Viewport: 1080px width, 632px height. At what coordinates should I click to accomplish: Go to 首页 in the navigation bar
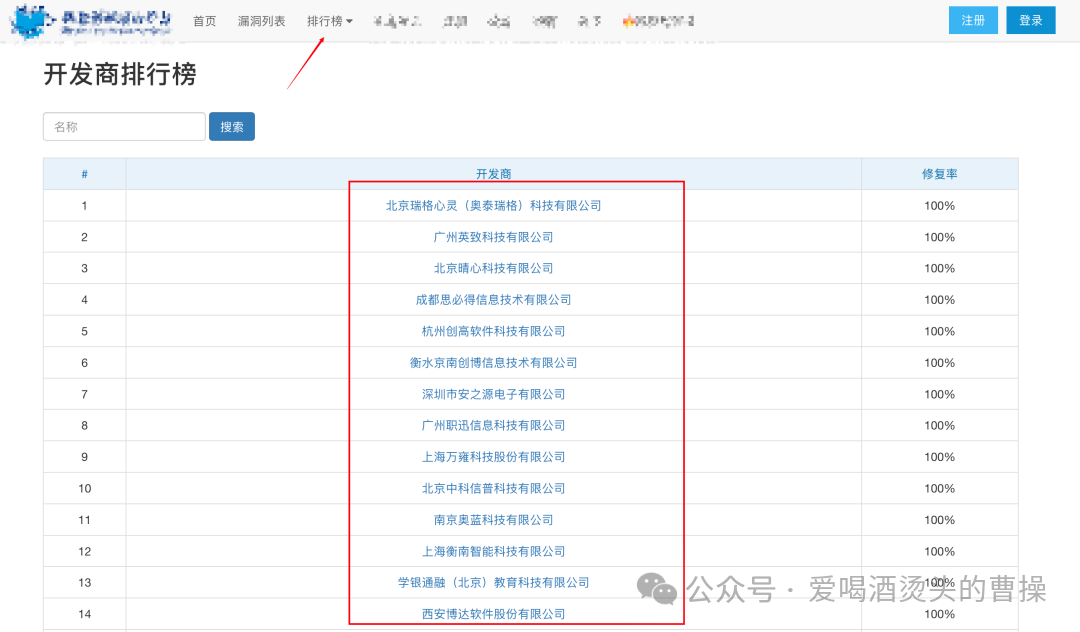pos(205,21)
